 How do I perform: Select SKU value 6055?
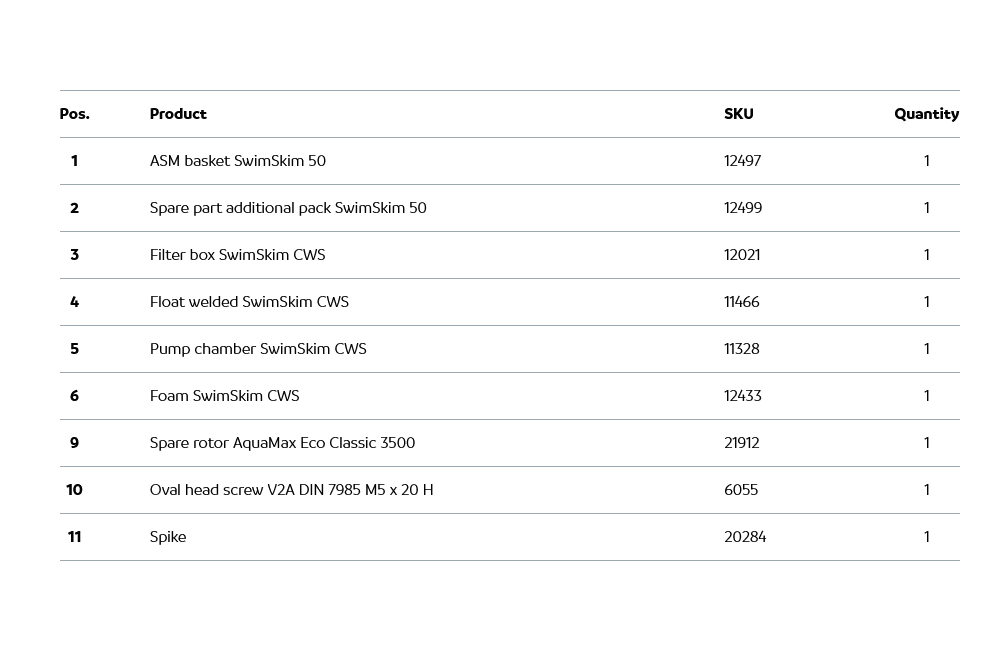(741, 490)
